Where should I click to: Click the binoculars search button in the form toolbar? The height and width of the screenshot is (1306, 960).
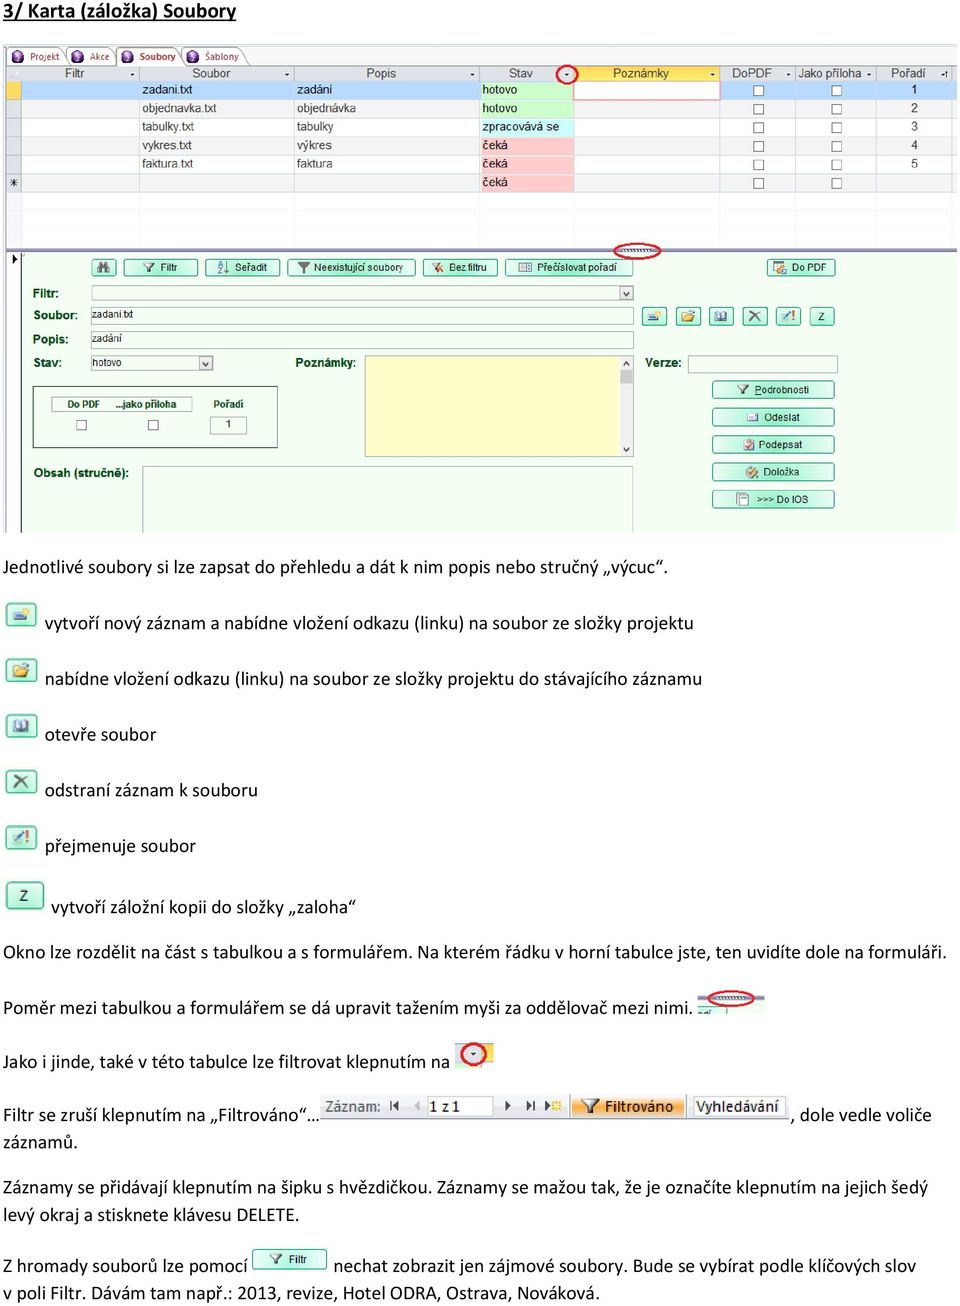click(104, 267)
